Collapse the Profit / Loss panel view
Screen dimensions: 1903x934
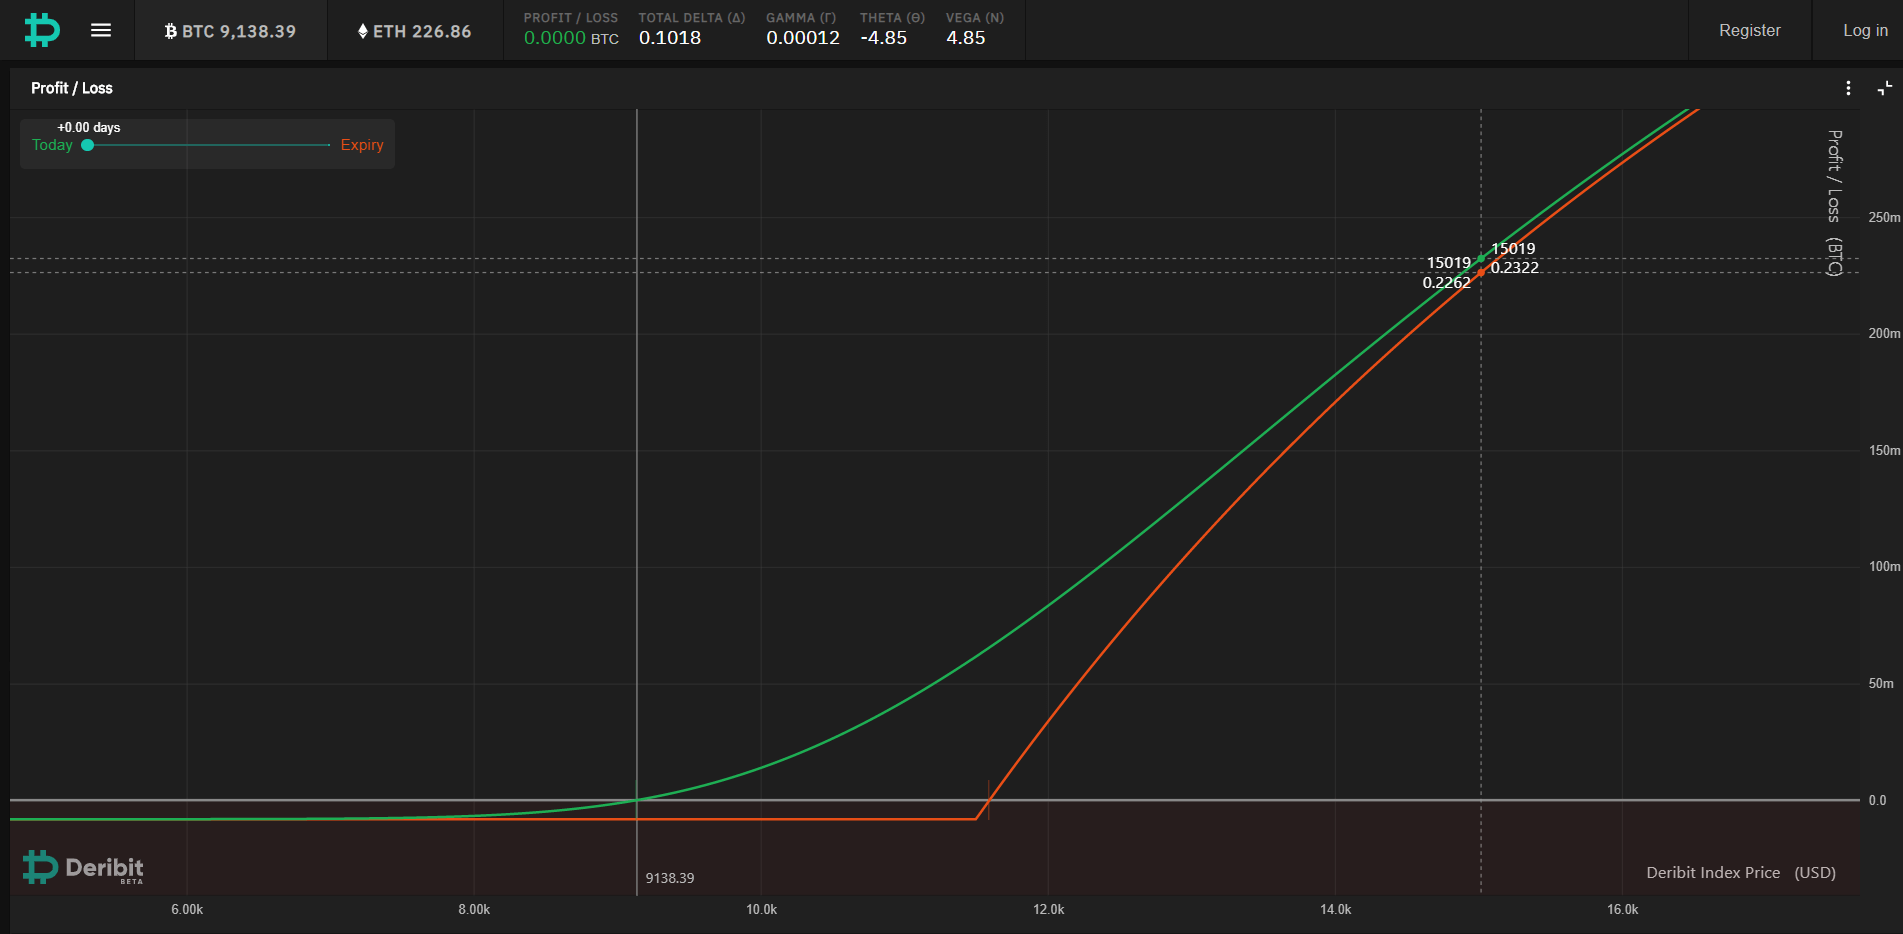click(1885, 88)
